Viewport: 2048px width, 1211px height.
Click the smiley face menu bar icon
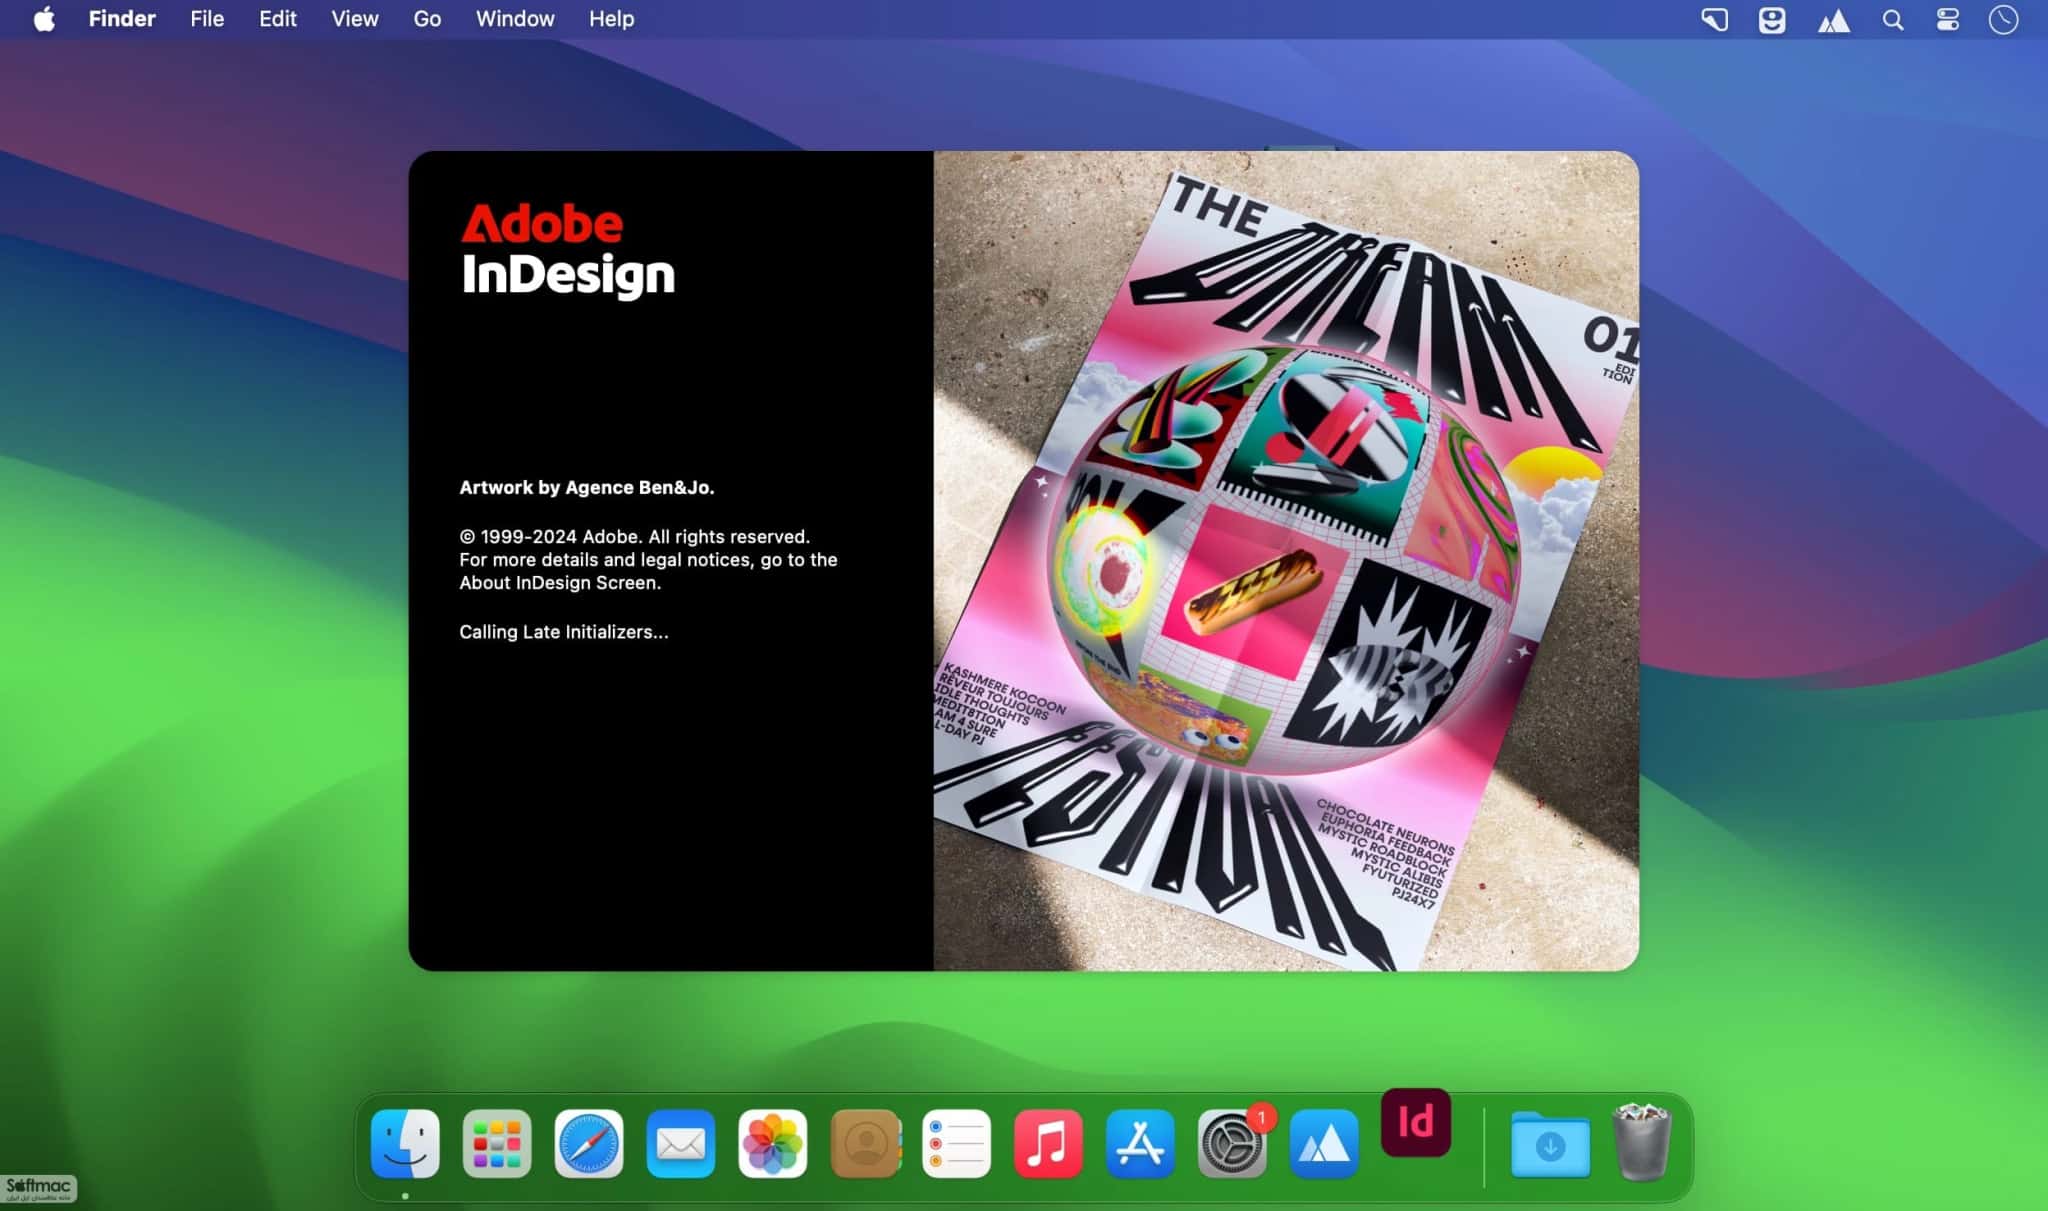point(1772,20)
